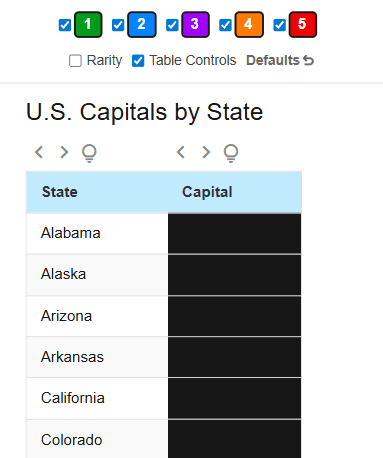Click the red number 5 badge
The image size is (383, 458).
303,24
